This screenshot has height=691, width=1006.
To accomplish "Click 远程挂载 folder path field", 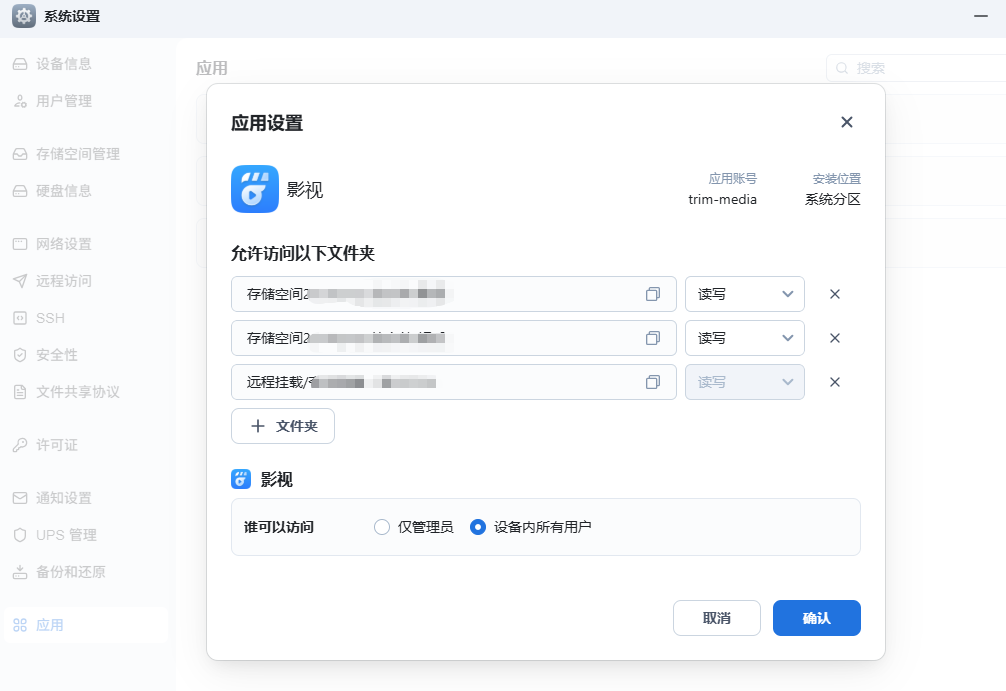I will pos(454,382).
